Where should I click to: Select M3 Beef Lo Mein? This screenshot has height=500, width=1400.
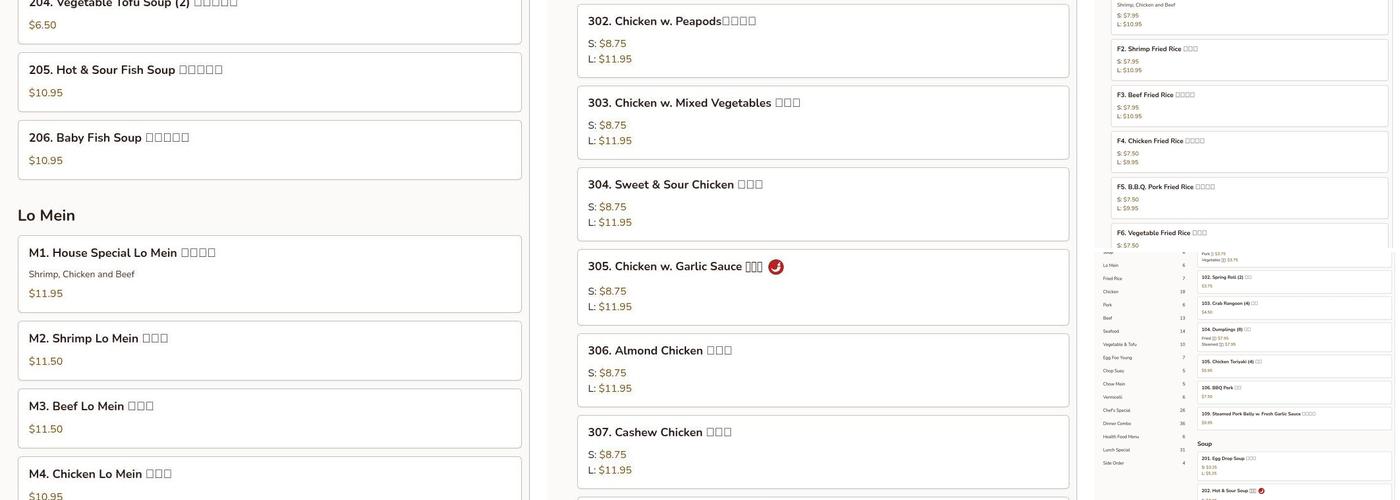tap(270, 418)
